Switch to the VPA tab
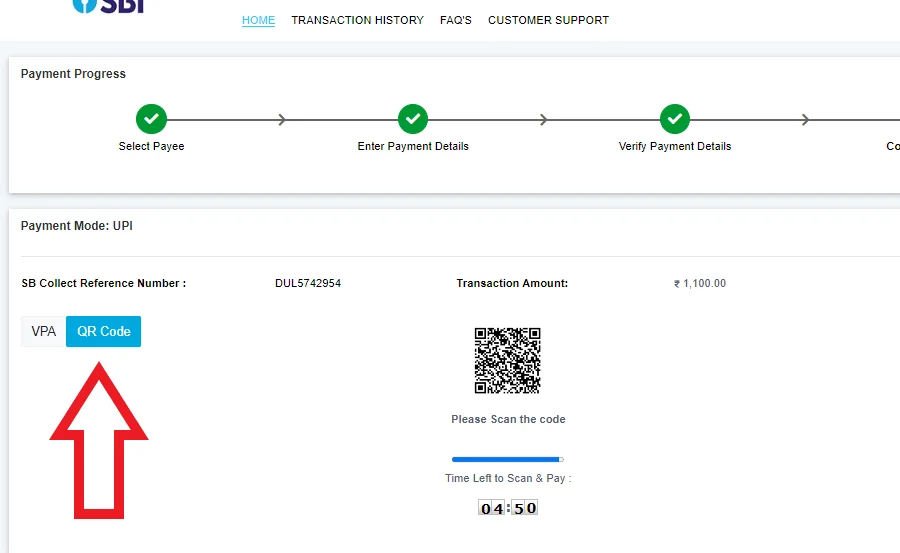The image size is (900, 553). [x=44, y=331]
